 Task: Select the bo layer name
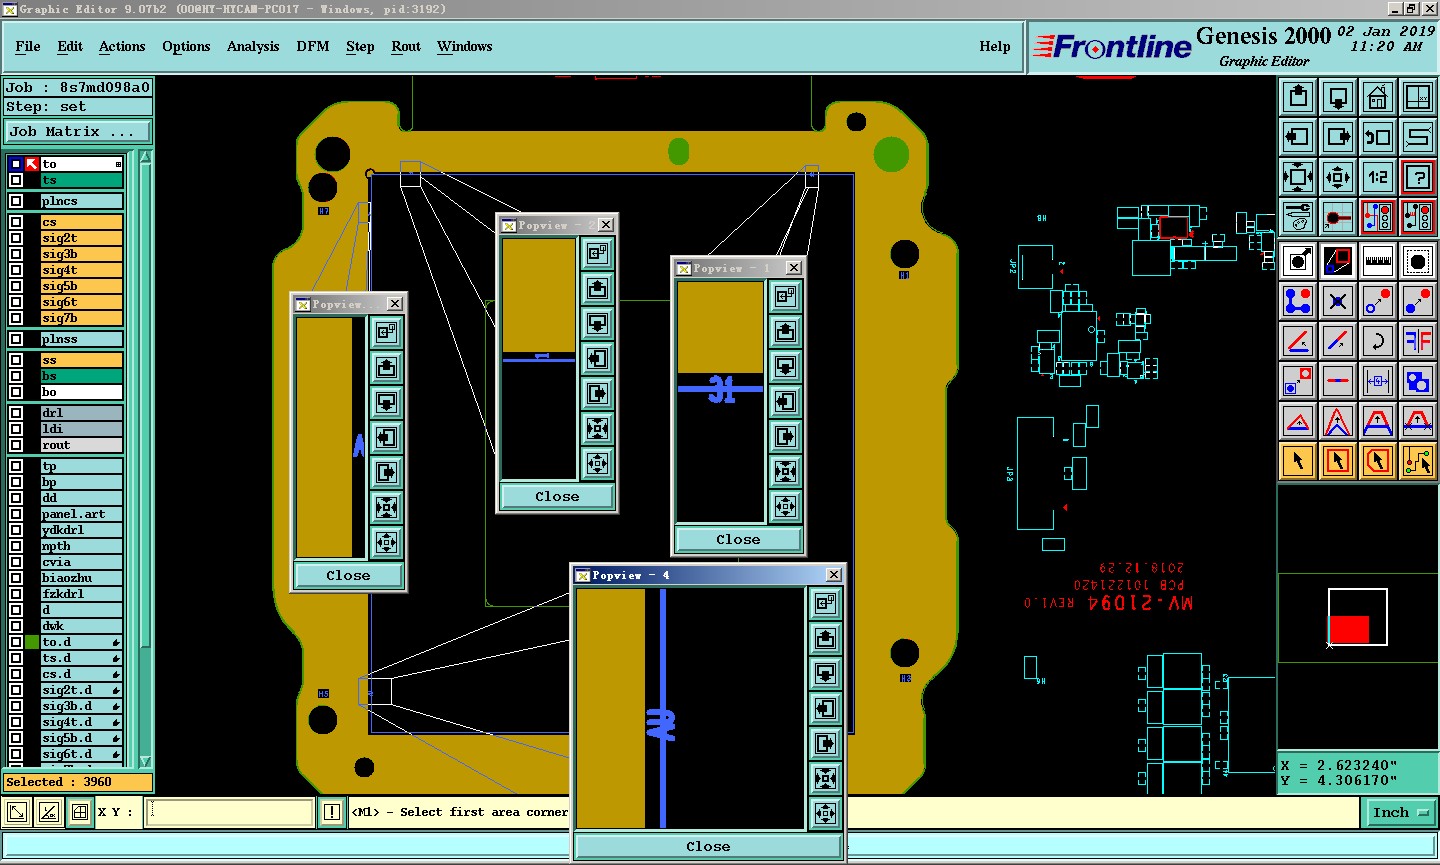point(82,392)
